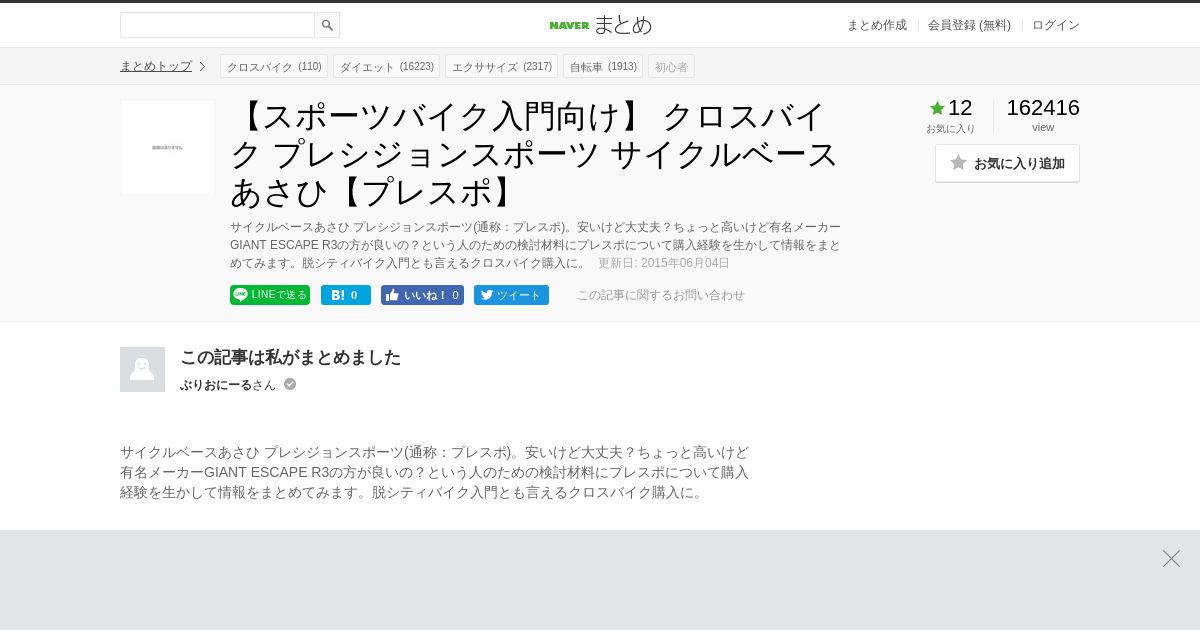1200x630 pixels.
Task: Focus the search text field
Action: coord(217,25)
